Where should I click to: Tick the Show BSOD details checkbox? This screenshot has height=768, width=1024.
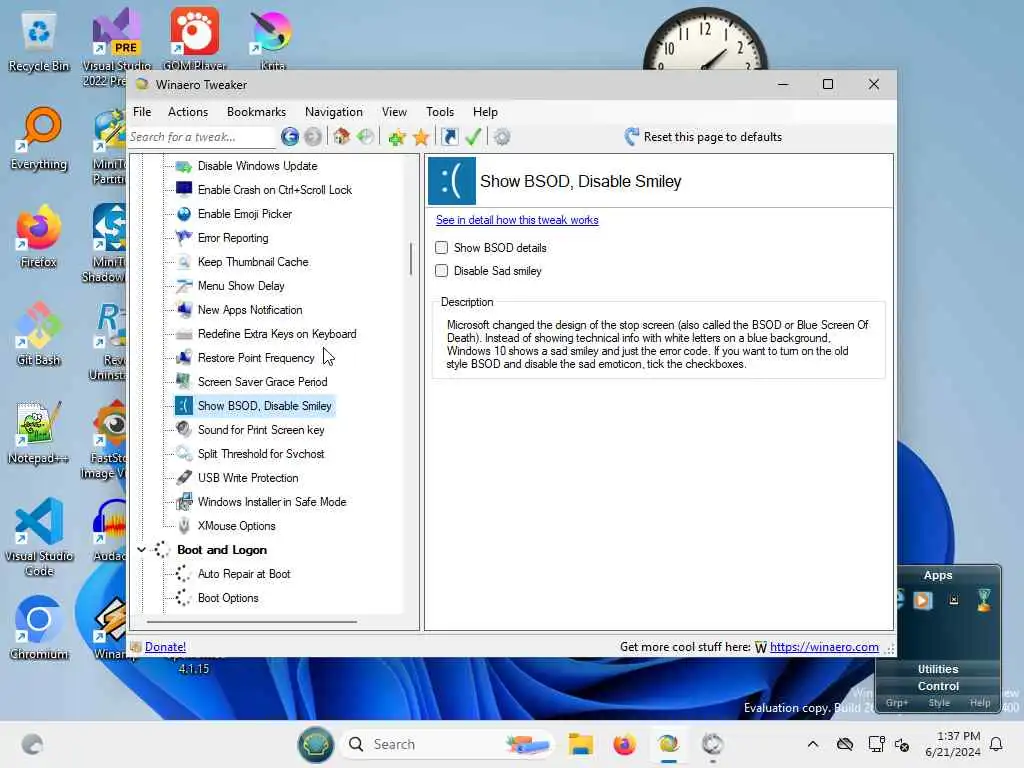coord(441,248)
